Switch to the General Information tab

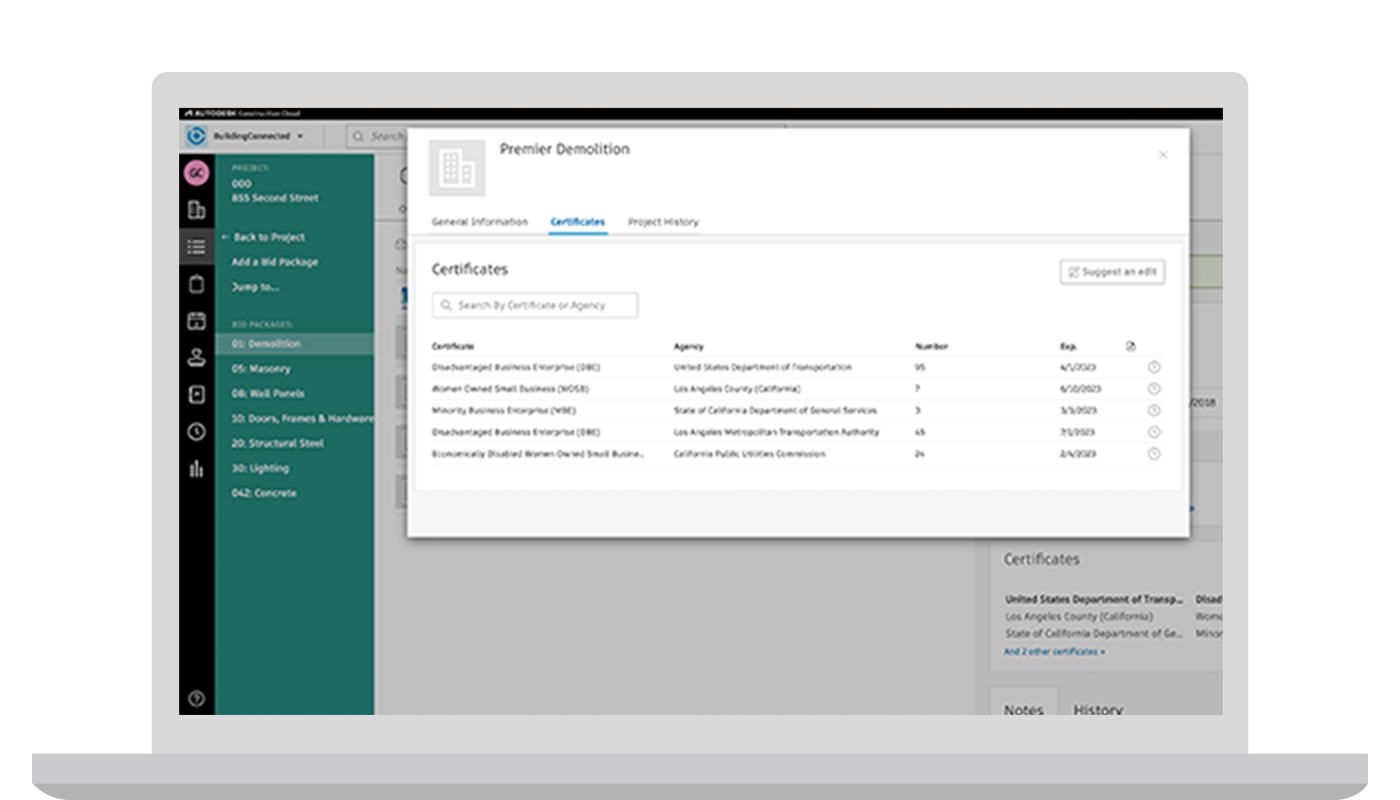480,222
